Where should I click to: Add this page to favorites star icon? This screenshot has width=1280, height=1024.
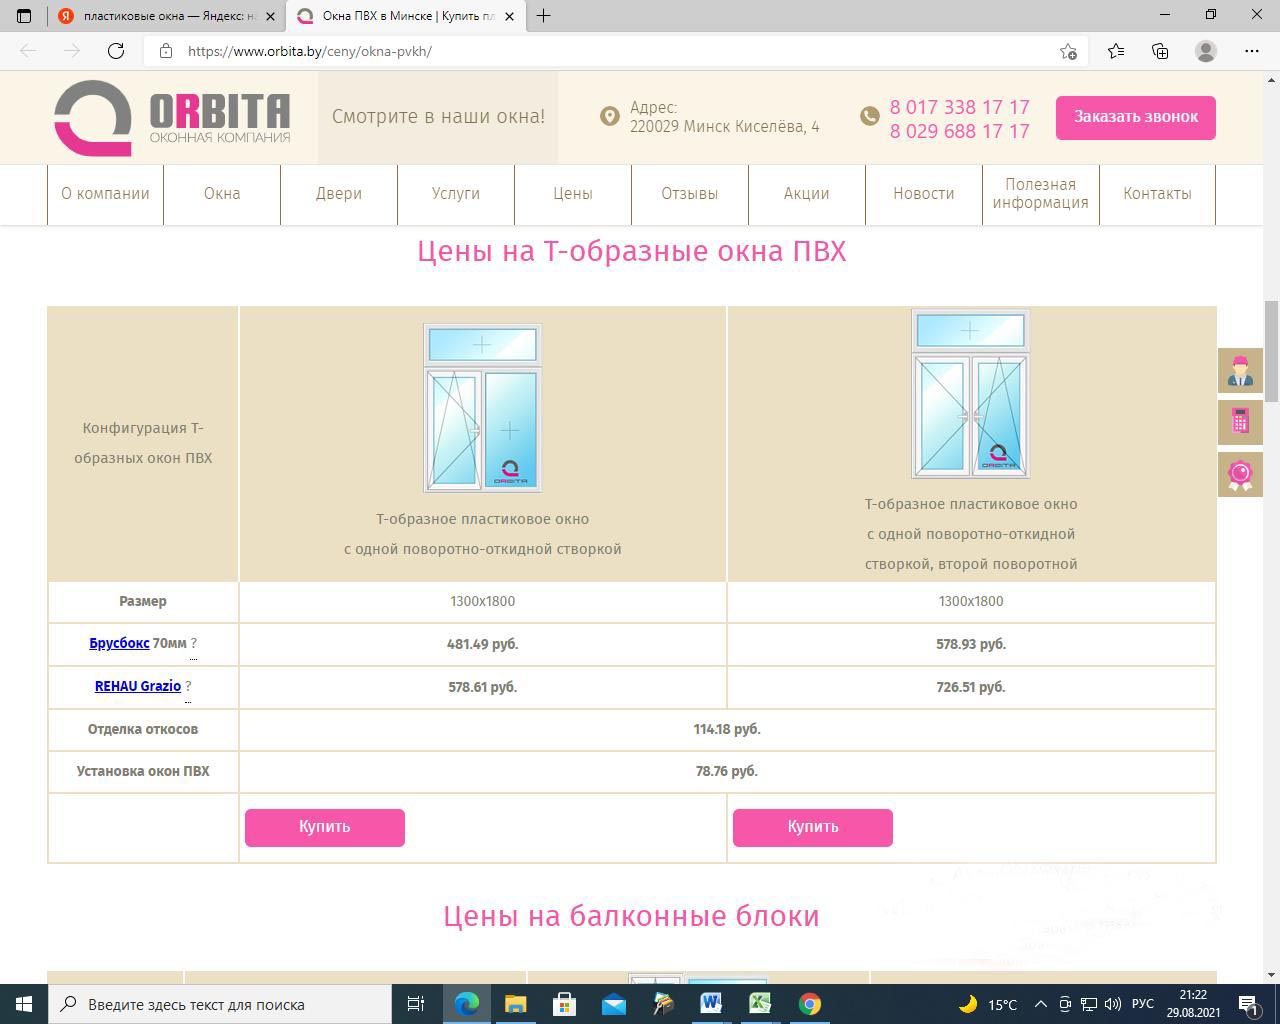[1068, 51]
